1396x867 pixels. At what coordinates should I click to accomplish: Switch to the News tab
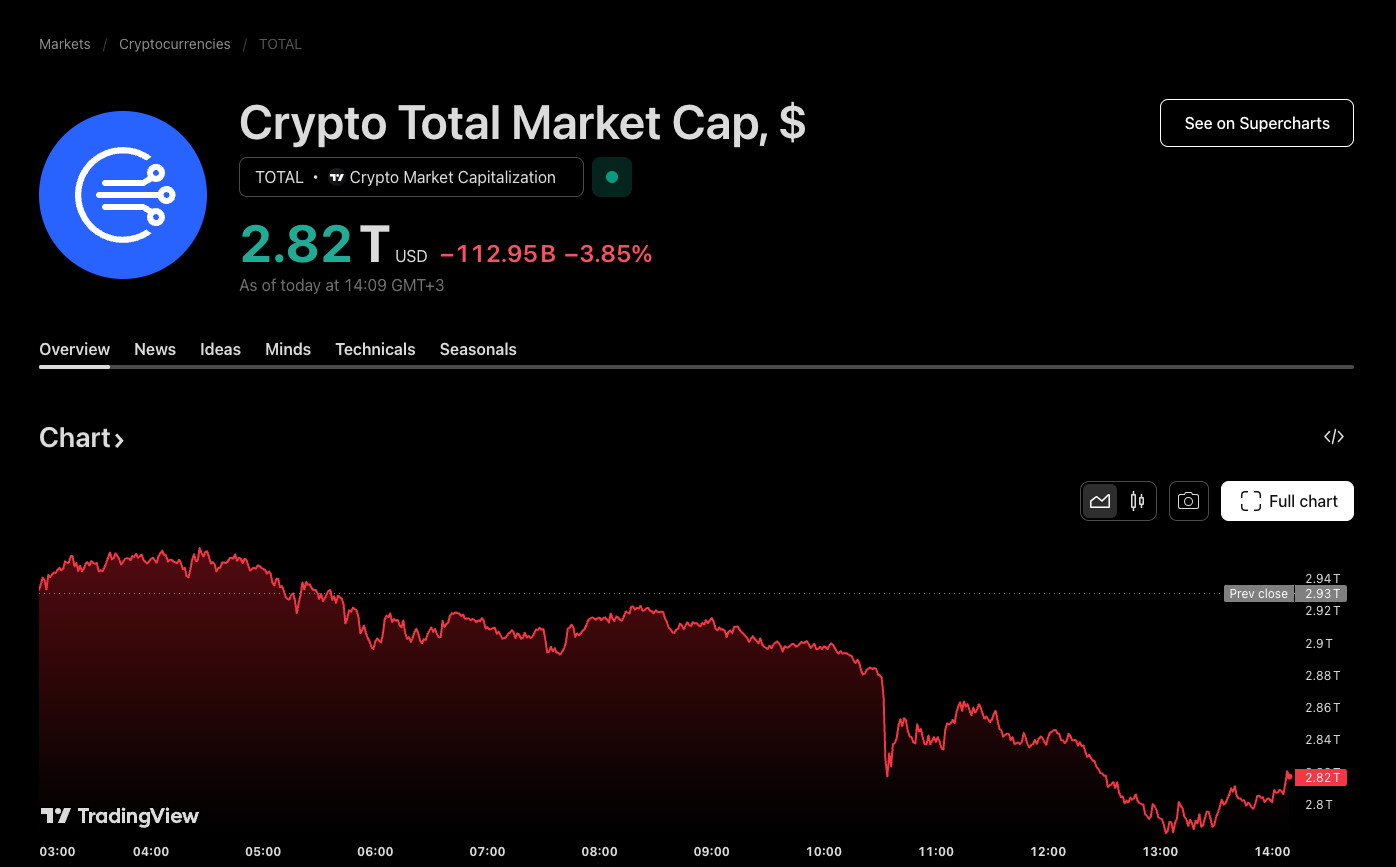point(155,349)
